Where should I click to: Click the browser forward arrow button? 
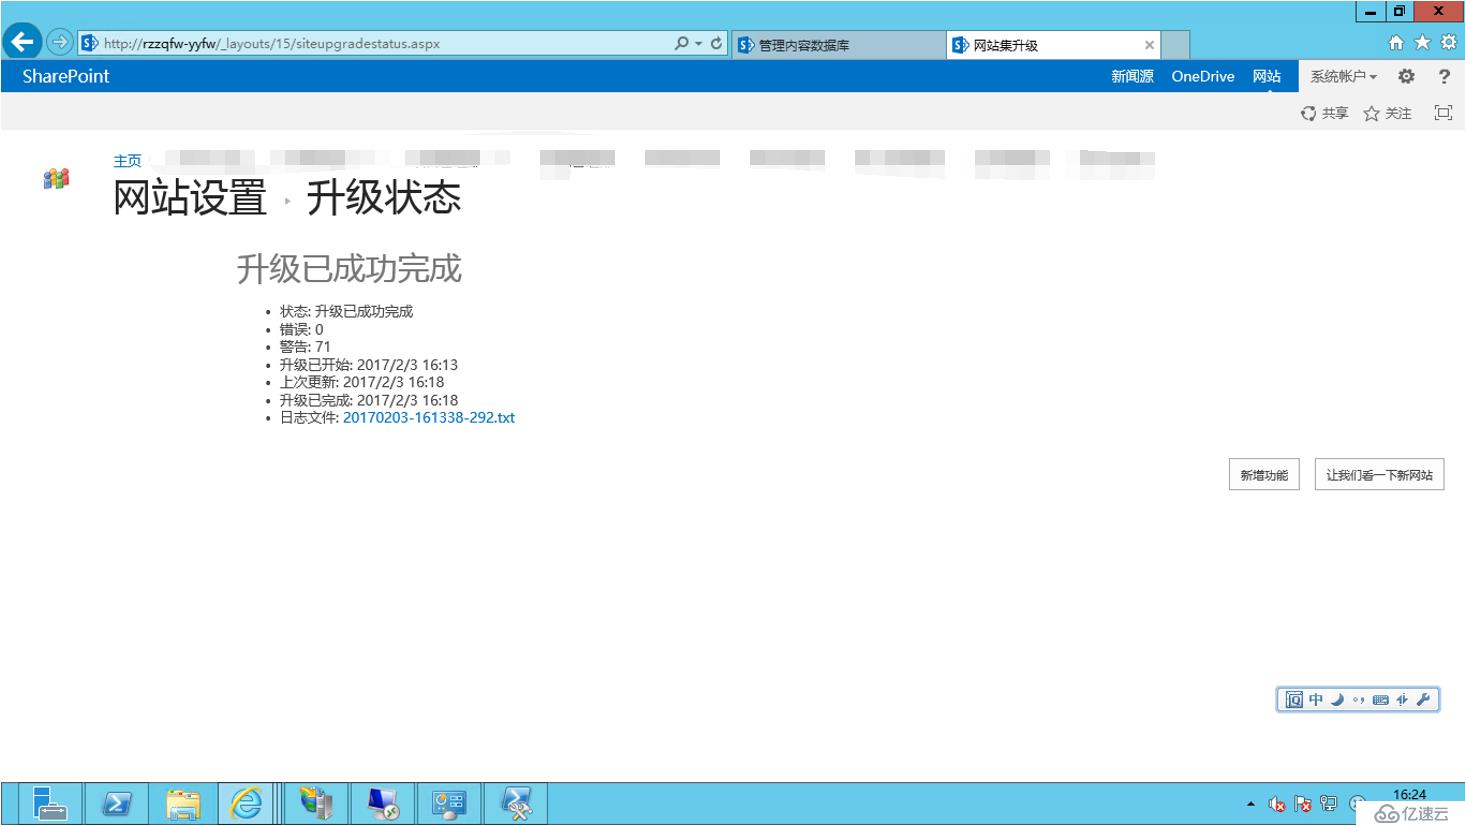[x=60, y=42]
